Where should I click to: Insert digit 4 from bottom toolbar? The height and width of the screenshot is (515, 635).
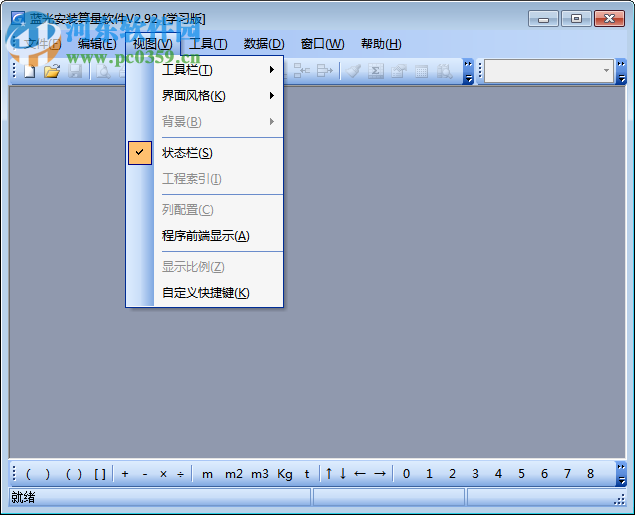498,474
